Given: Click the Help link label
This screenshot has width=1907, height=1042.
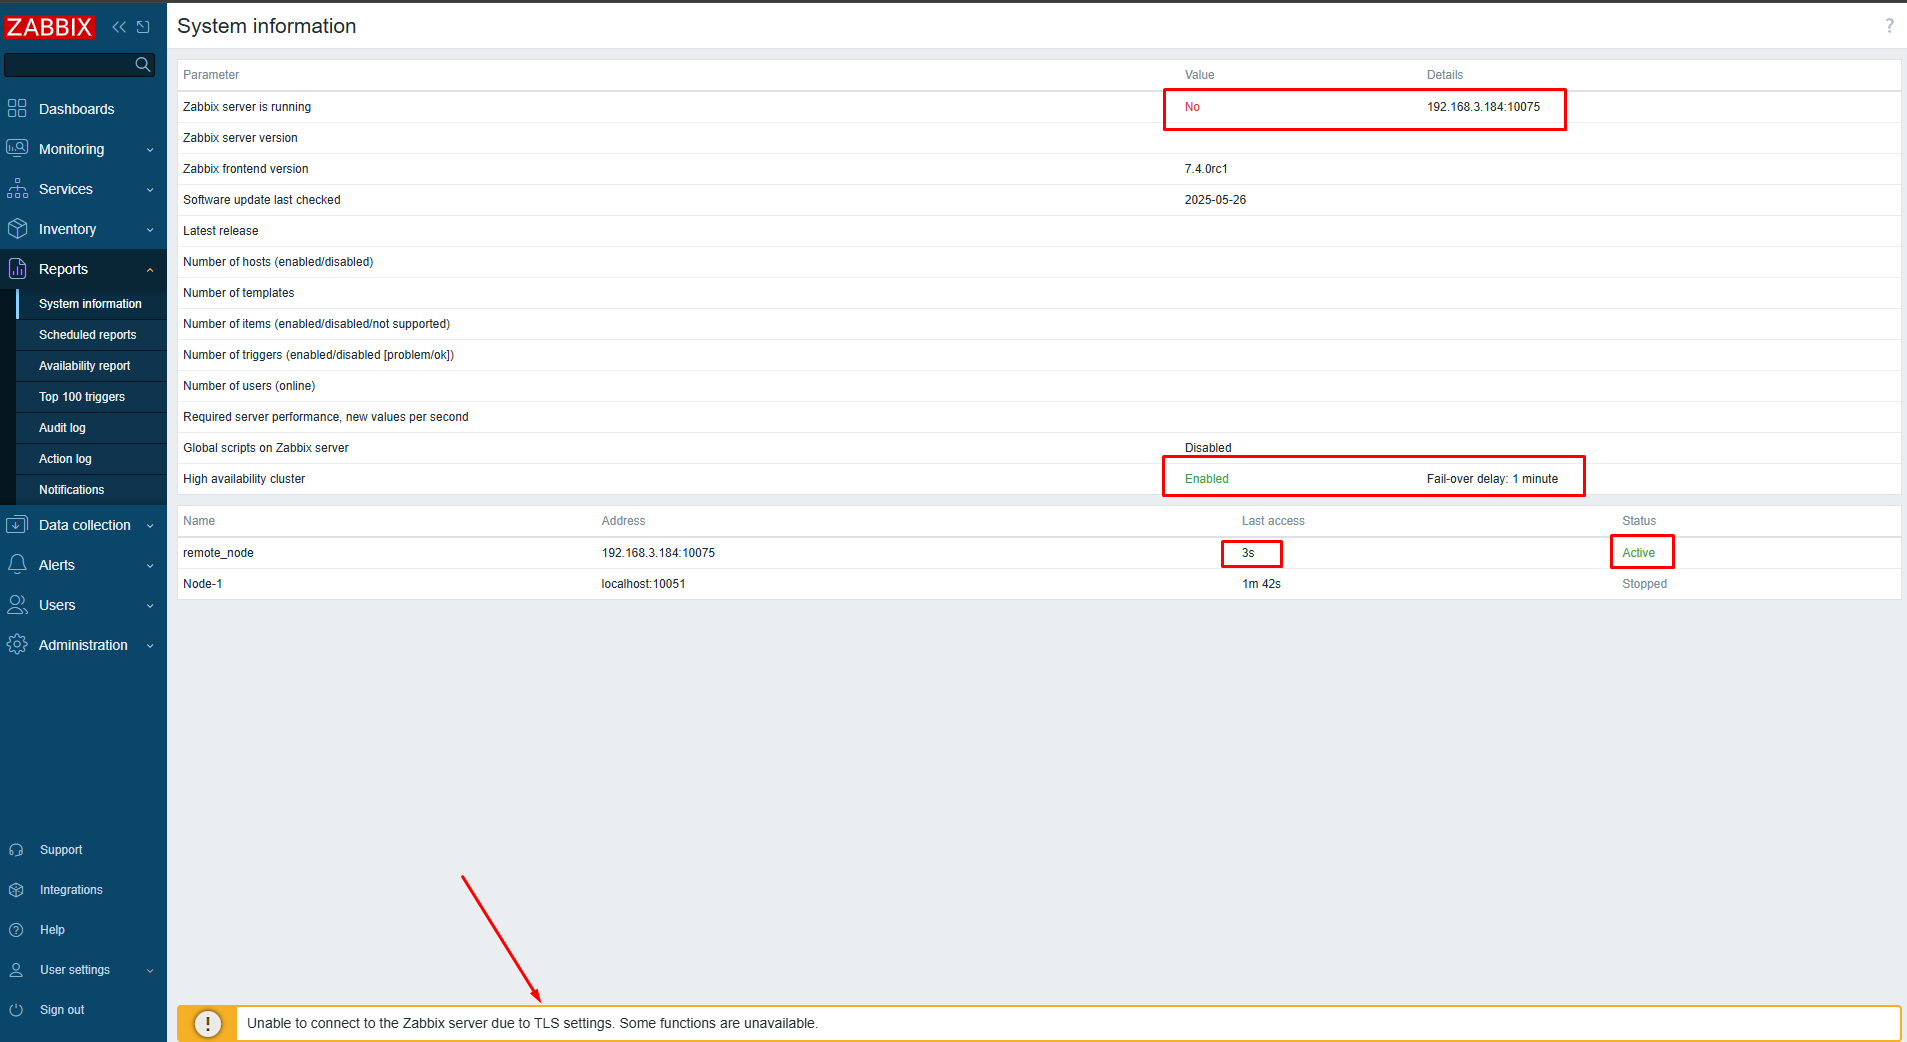Looking at the screenshot, I should [52, 930].
